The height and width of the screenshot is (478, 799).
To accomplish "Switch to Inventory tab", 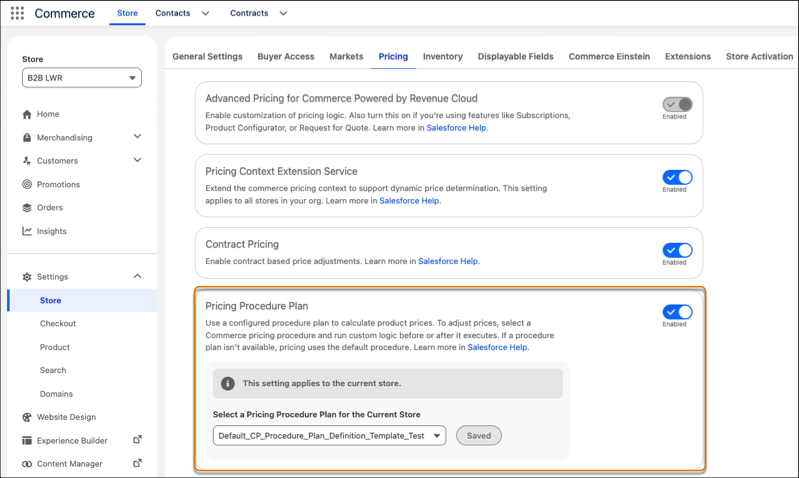I will click(x=443, y=57).
